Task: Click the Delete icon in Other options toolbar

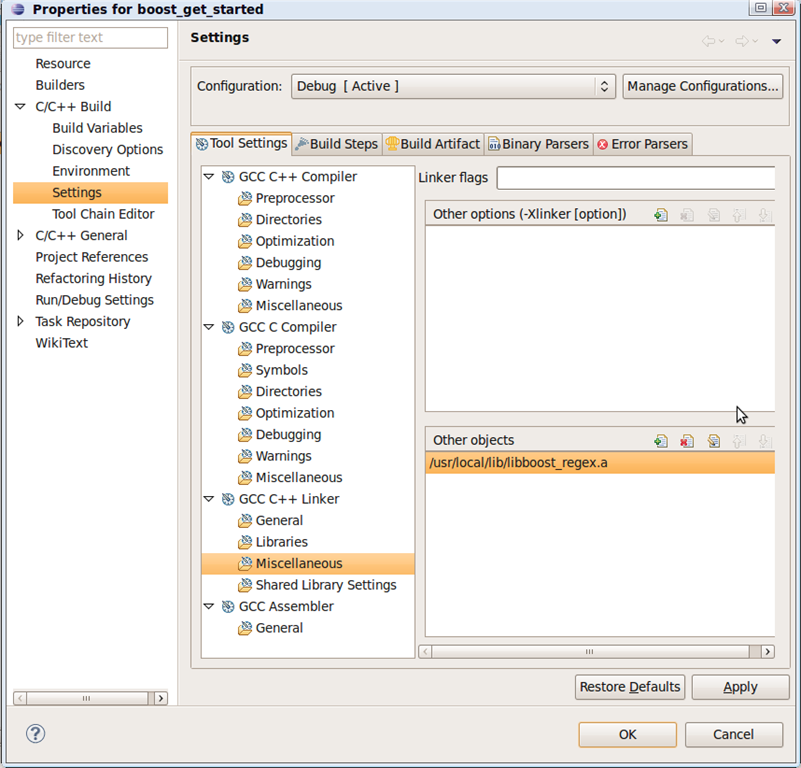Action: click(x=687, y=215)
